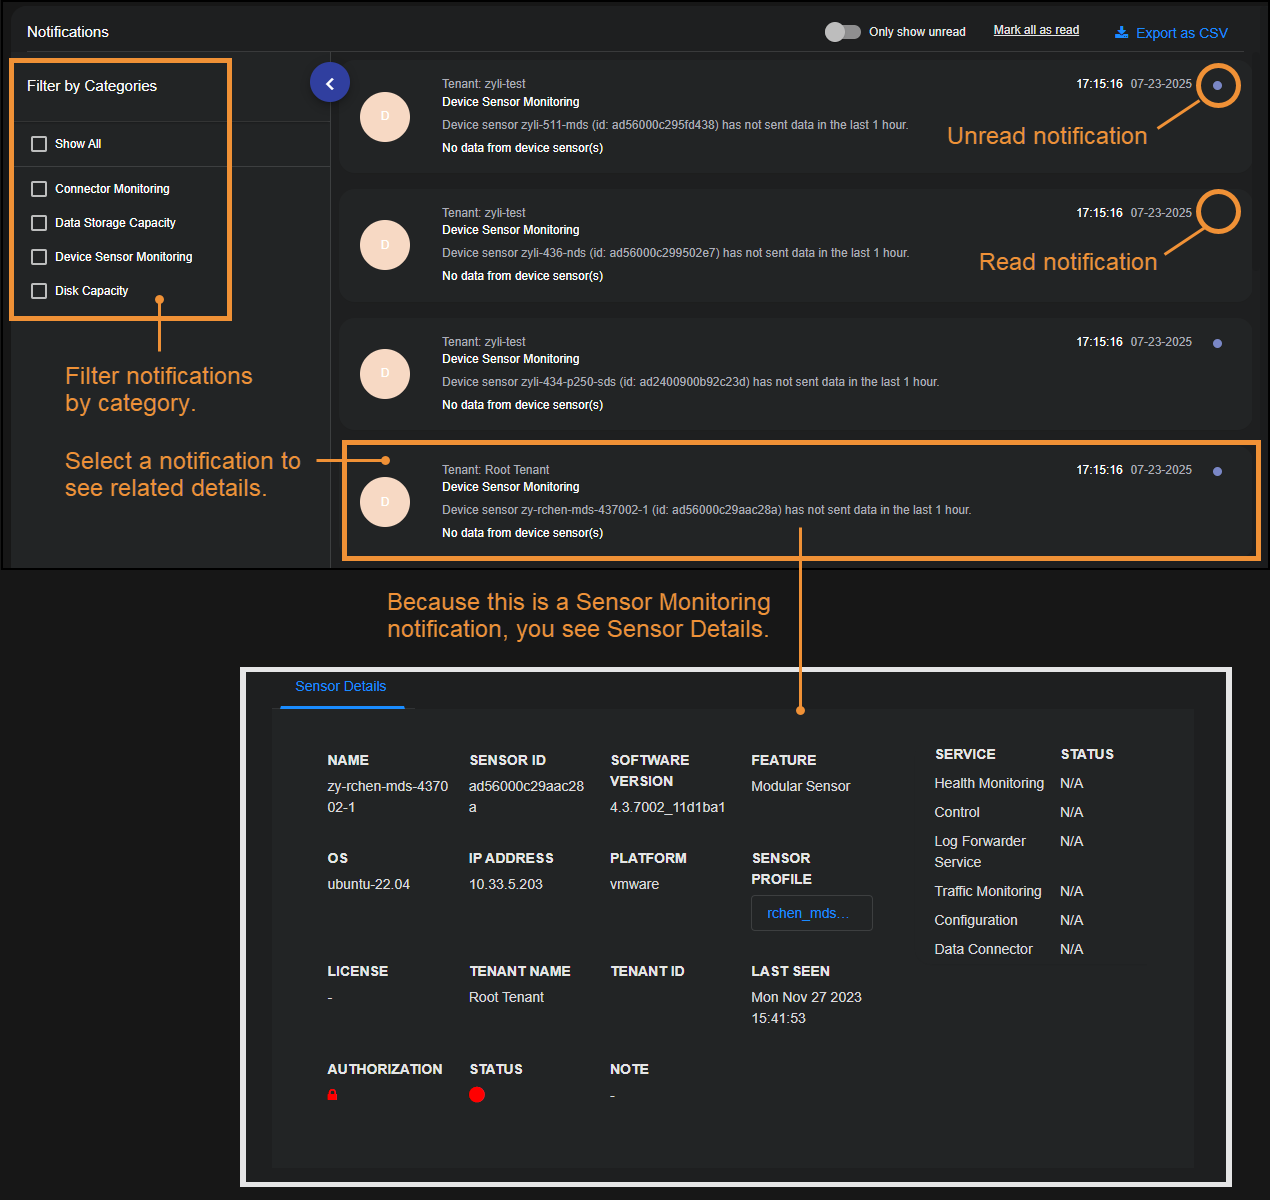1270x1200 pixels.
Task: Click unread dot on Root Tenant notification
Action: (1217, 472)
